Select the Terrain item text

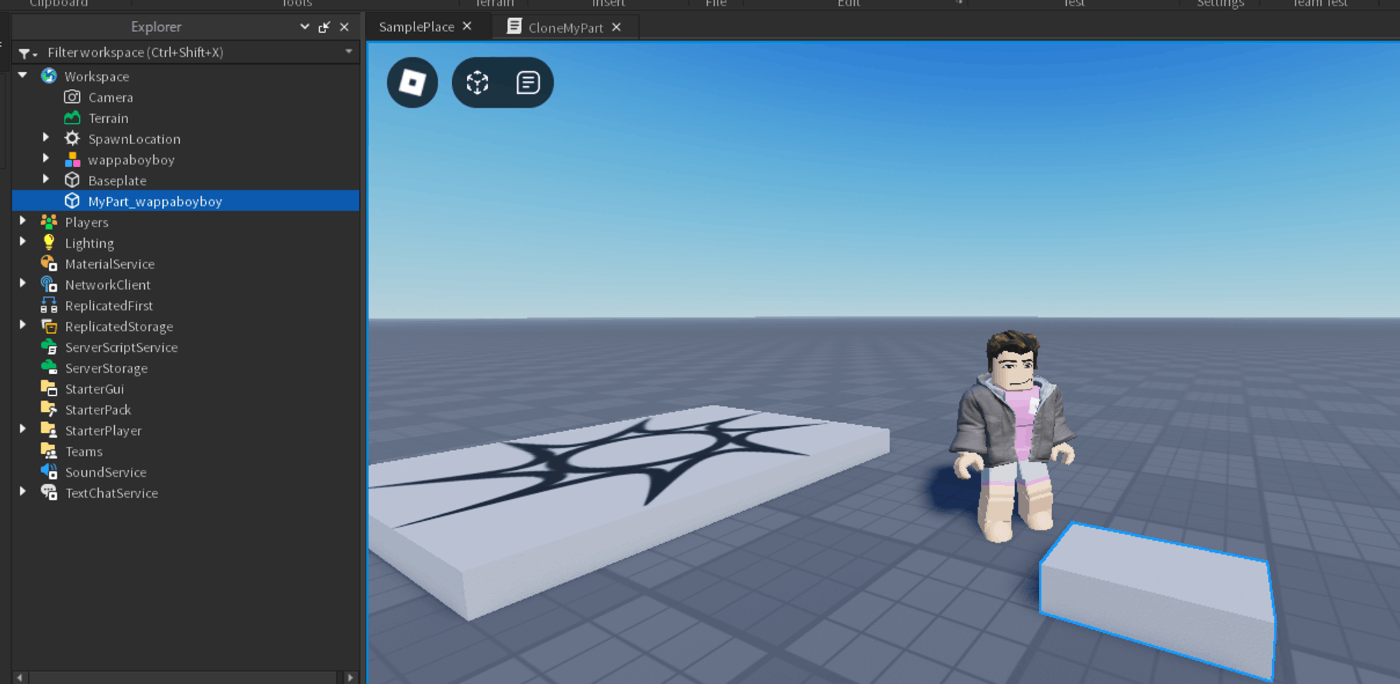(x=108, y=118)
